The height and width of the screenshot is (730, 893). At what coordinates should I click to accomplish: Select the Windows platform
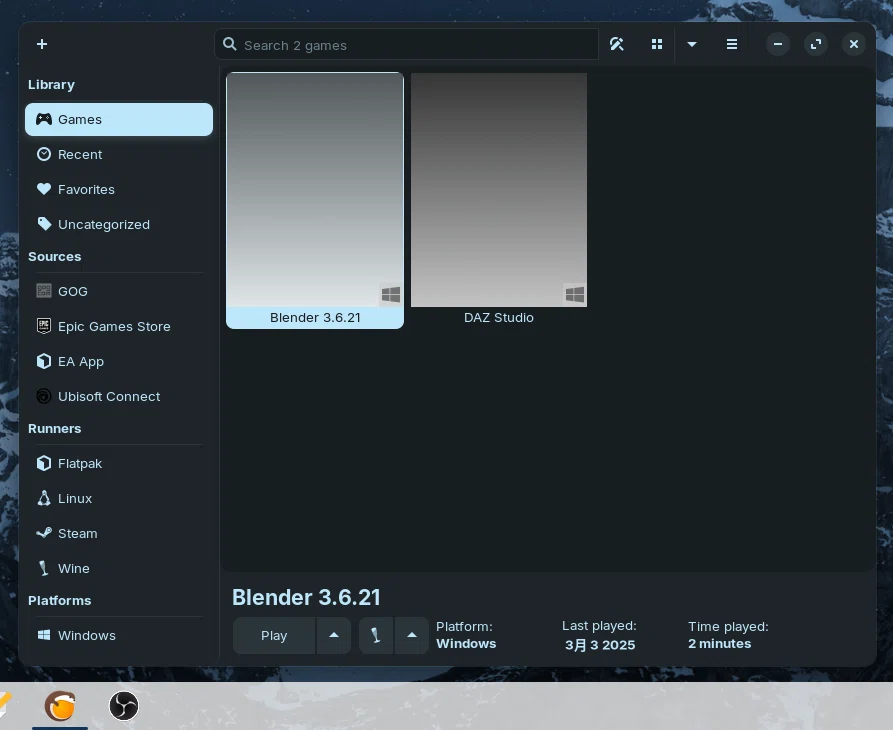[119, 635]
